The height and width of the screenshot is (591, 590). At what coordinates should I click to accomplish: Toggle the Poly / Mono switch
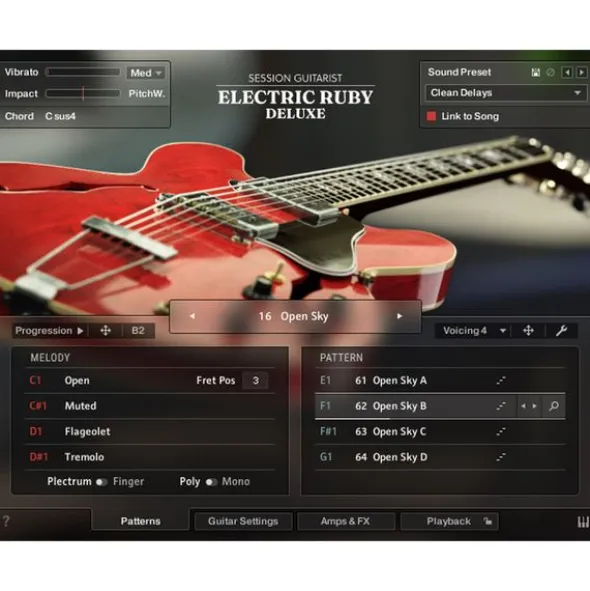coord(211,482)
